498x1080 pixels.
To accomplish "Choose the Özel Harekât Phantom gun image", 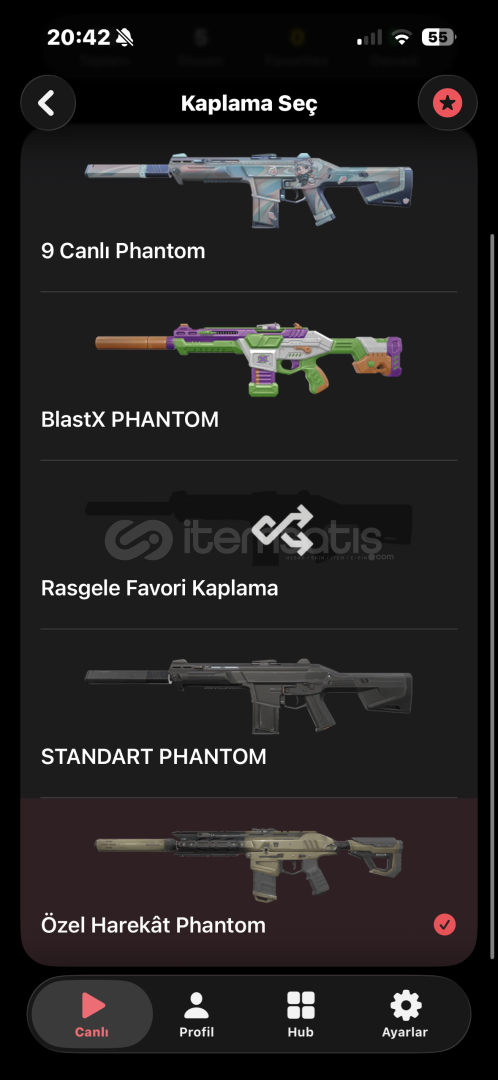I will coord(249,864).
